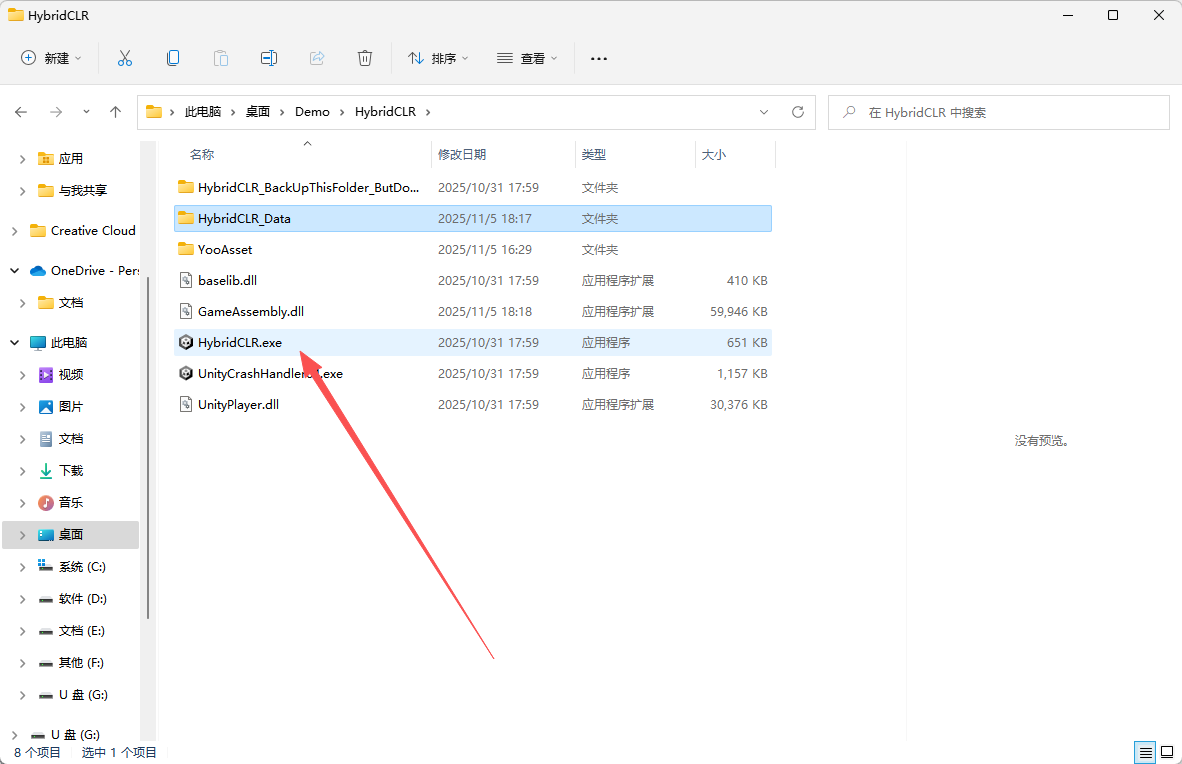The width and height of the screenshot is (1182, 764).
Task: Expand the 系统 (C:) drive node
Action: pyautogui.click(x=23, y=567)
